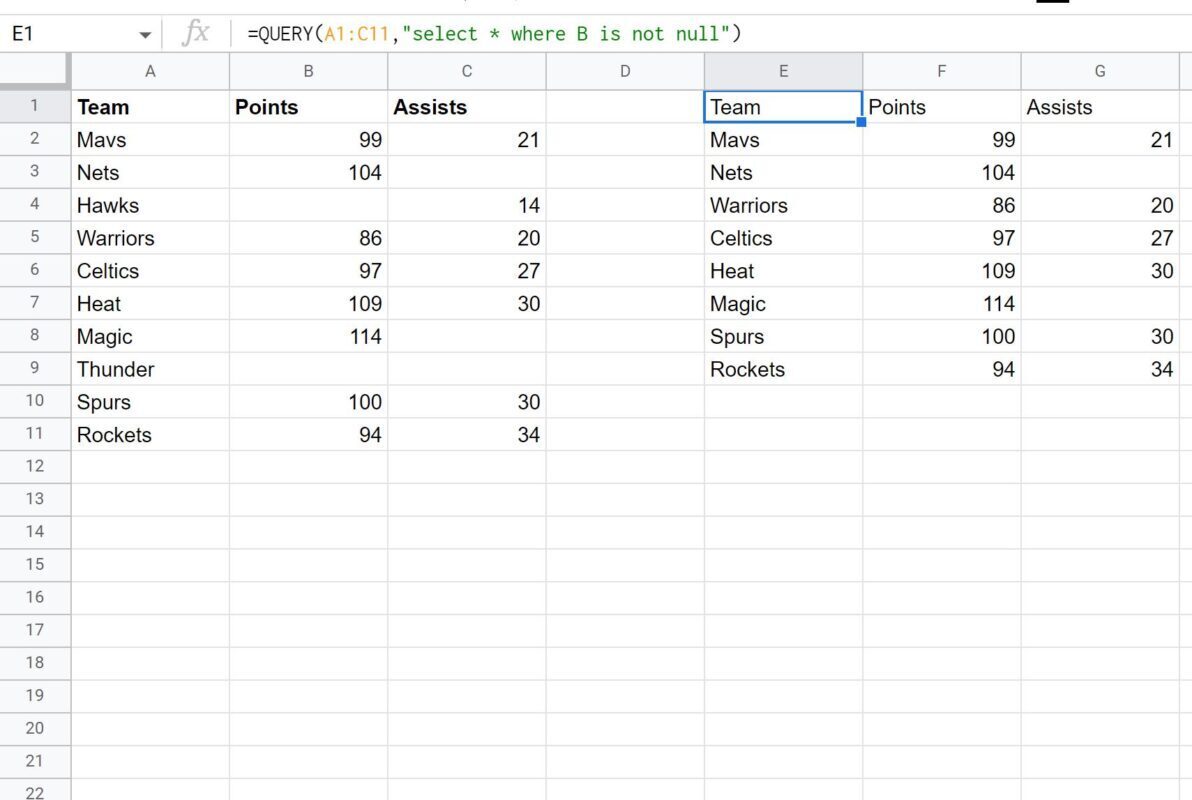Select the Hawks team cell

click(x=150, y=205)
